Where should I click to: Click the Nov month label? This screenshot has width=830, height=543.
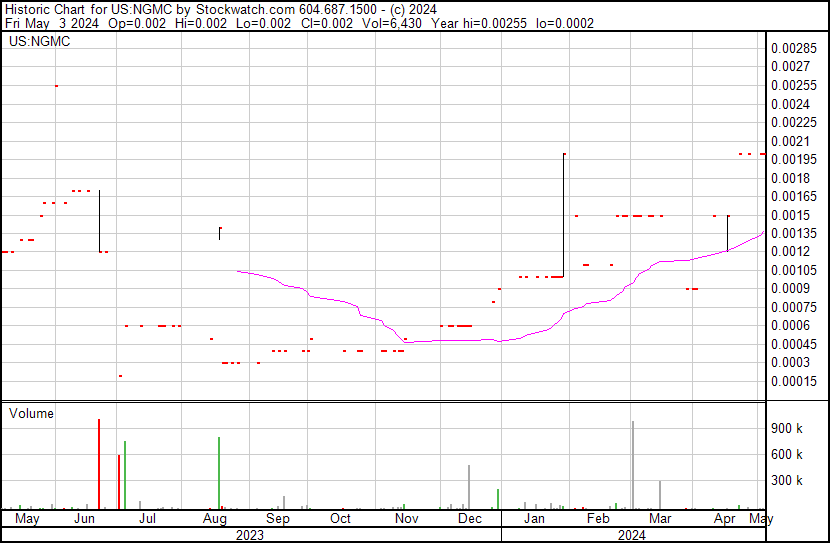[x=407, y=518]
